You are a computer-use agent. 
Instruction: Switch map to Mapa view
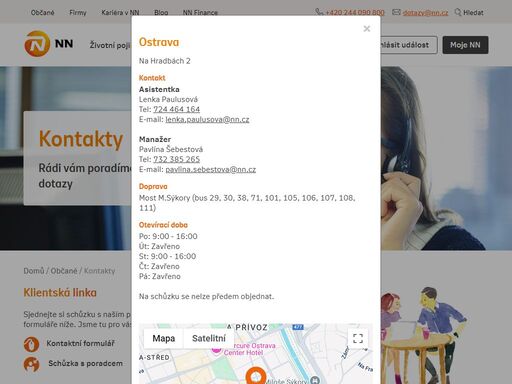164,339
